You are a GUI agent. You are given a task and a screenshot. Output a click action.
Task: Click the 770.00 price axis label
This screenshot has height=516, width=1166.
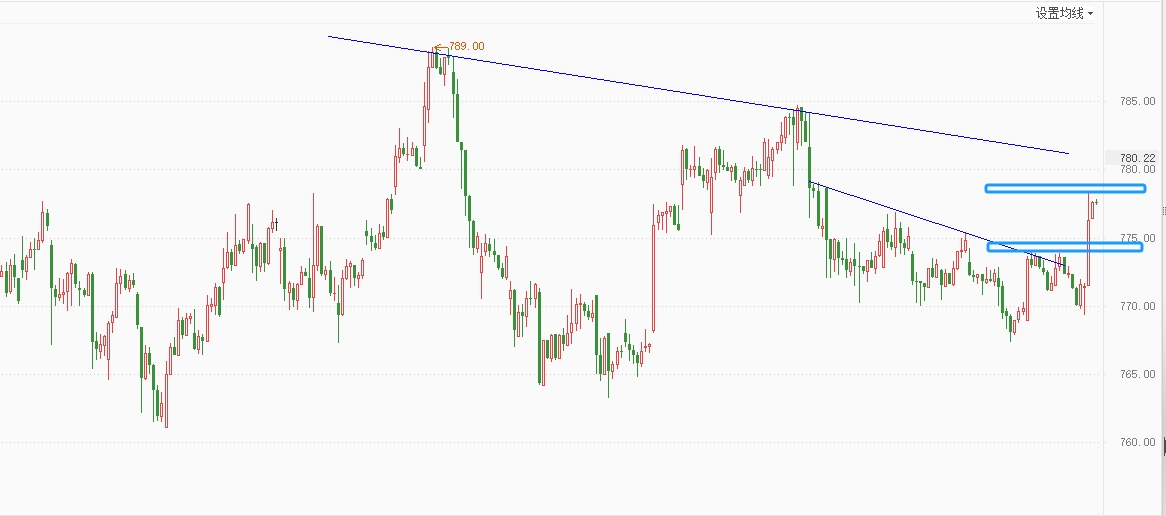click(1138, 306)
